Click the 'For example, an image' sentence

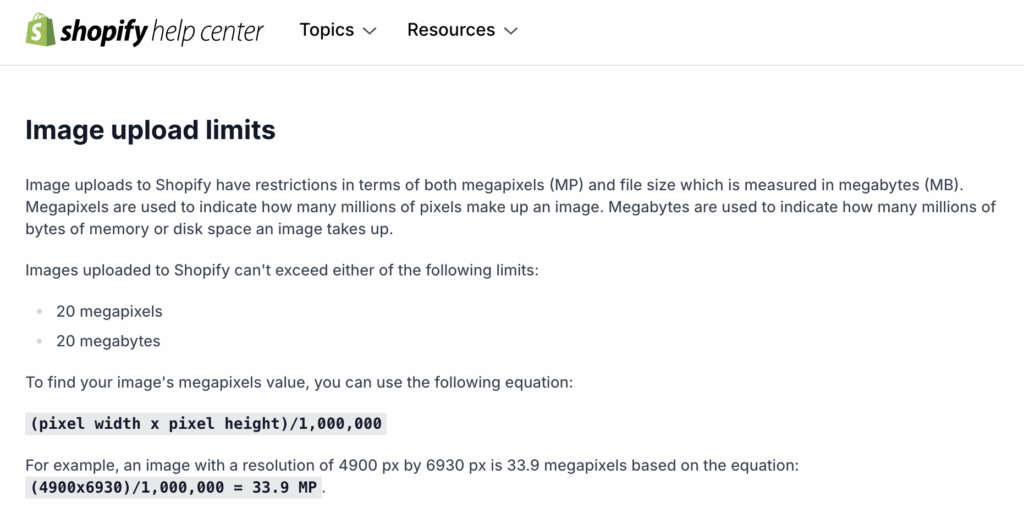pos(412,466)
